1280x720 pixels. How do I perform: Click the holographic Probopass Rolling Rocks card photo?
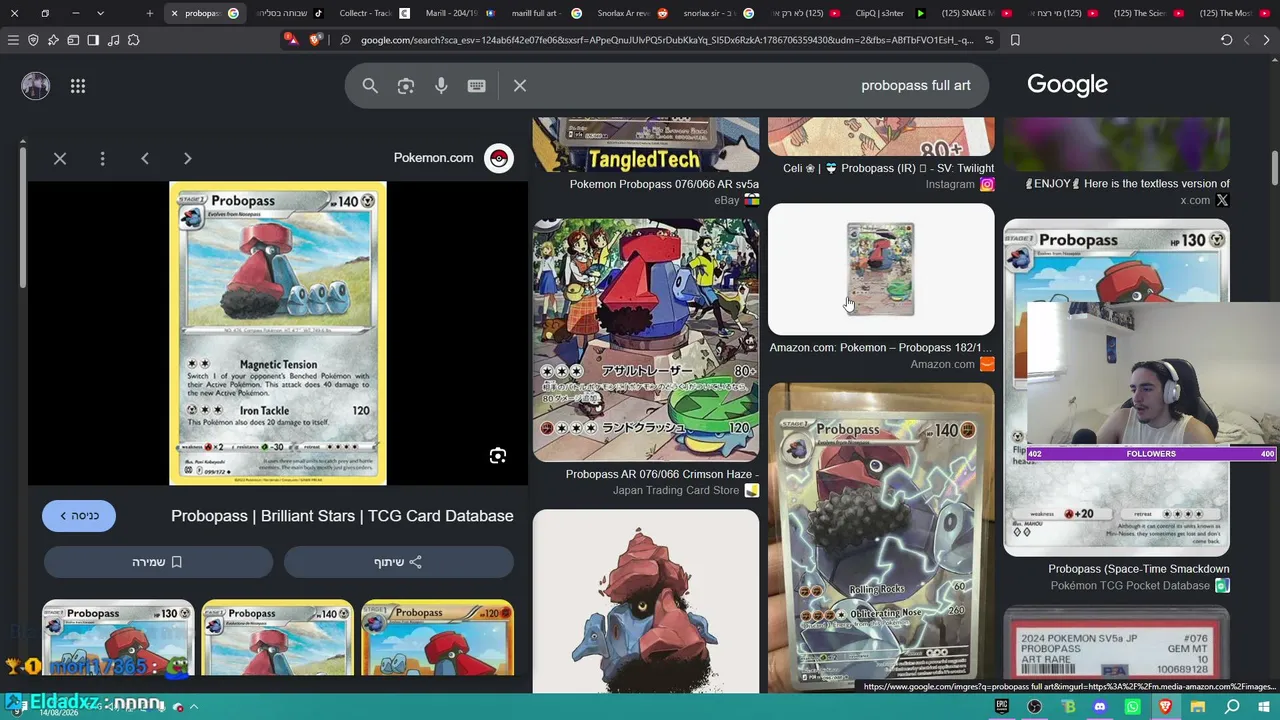pyautogui.click(x=881, y=537)
